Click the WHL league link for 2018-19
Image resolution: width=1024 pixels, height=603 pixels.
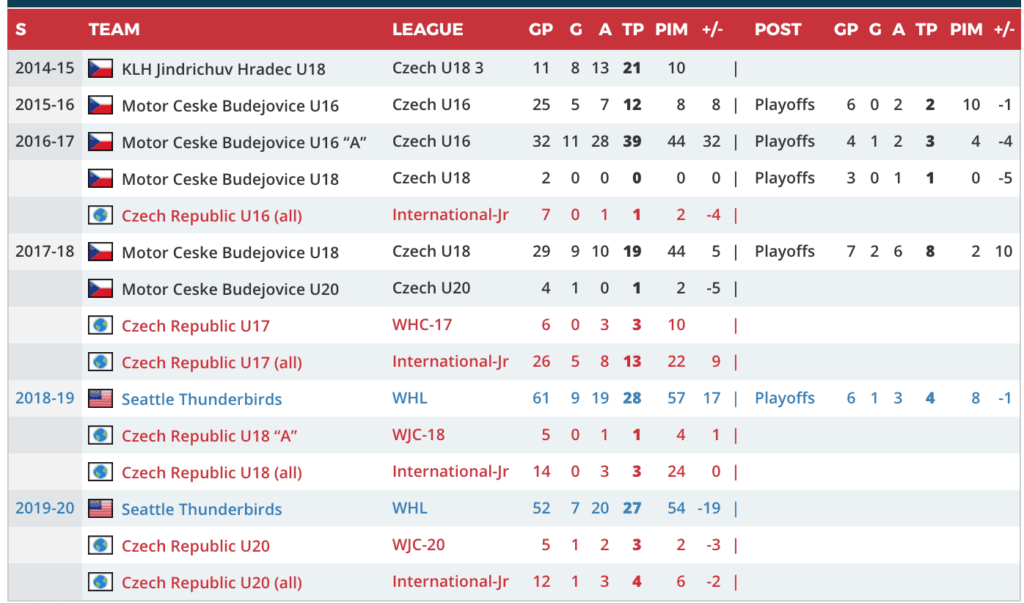(409, 398)
